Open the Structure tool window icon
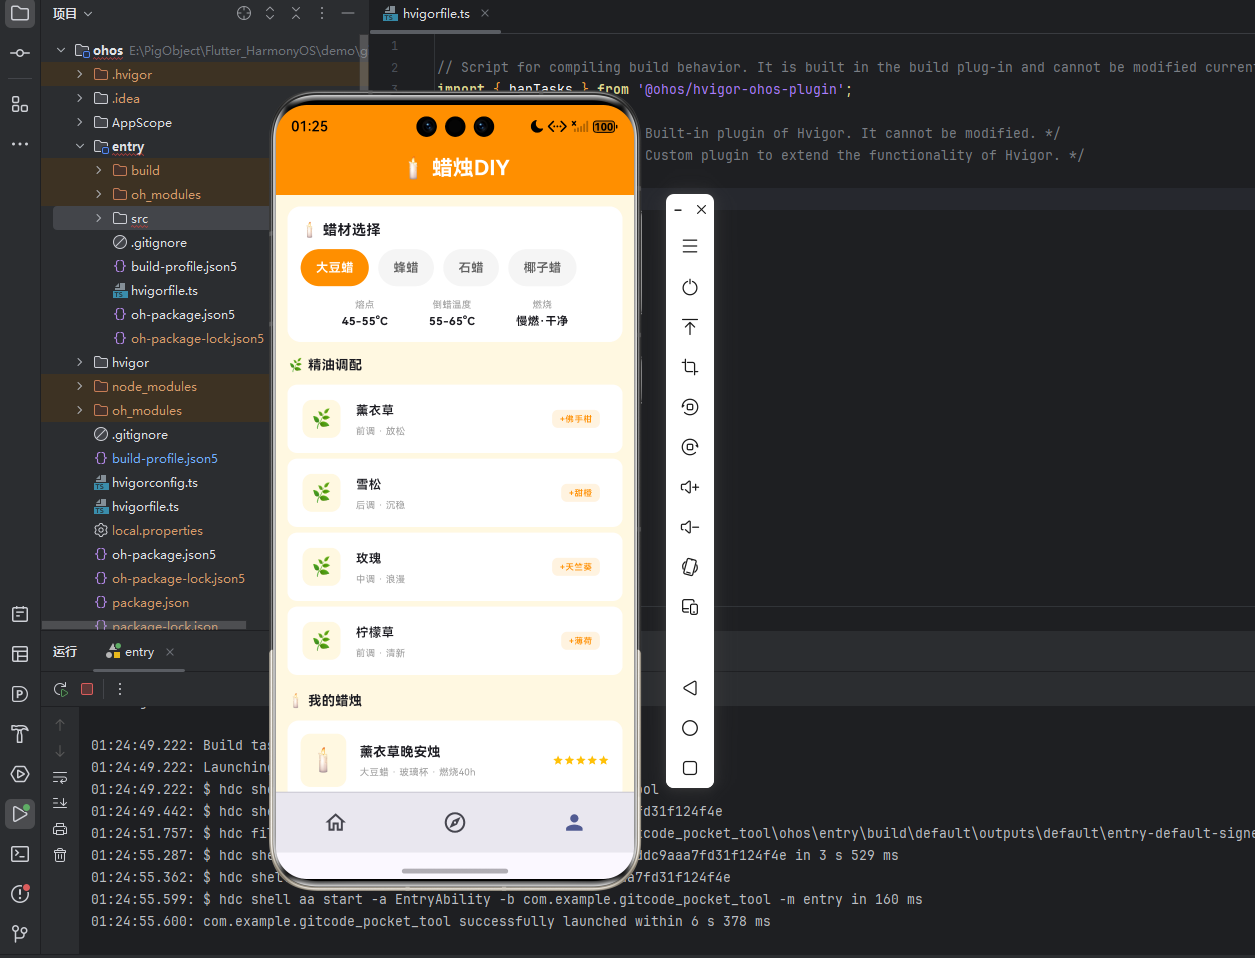The image size is (1255, 958). pyautogui.click(x=20, y=104)
